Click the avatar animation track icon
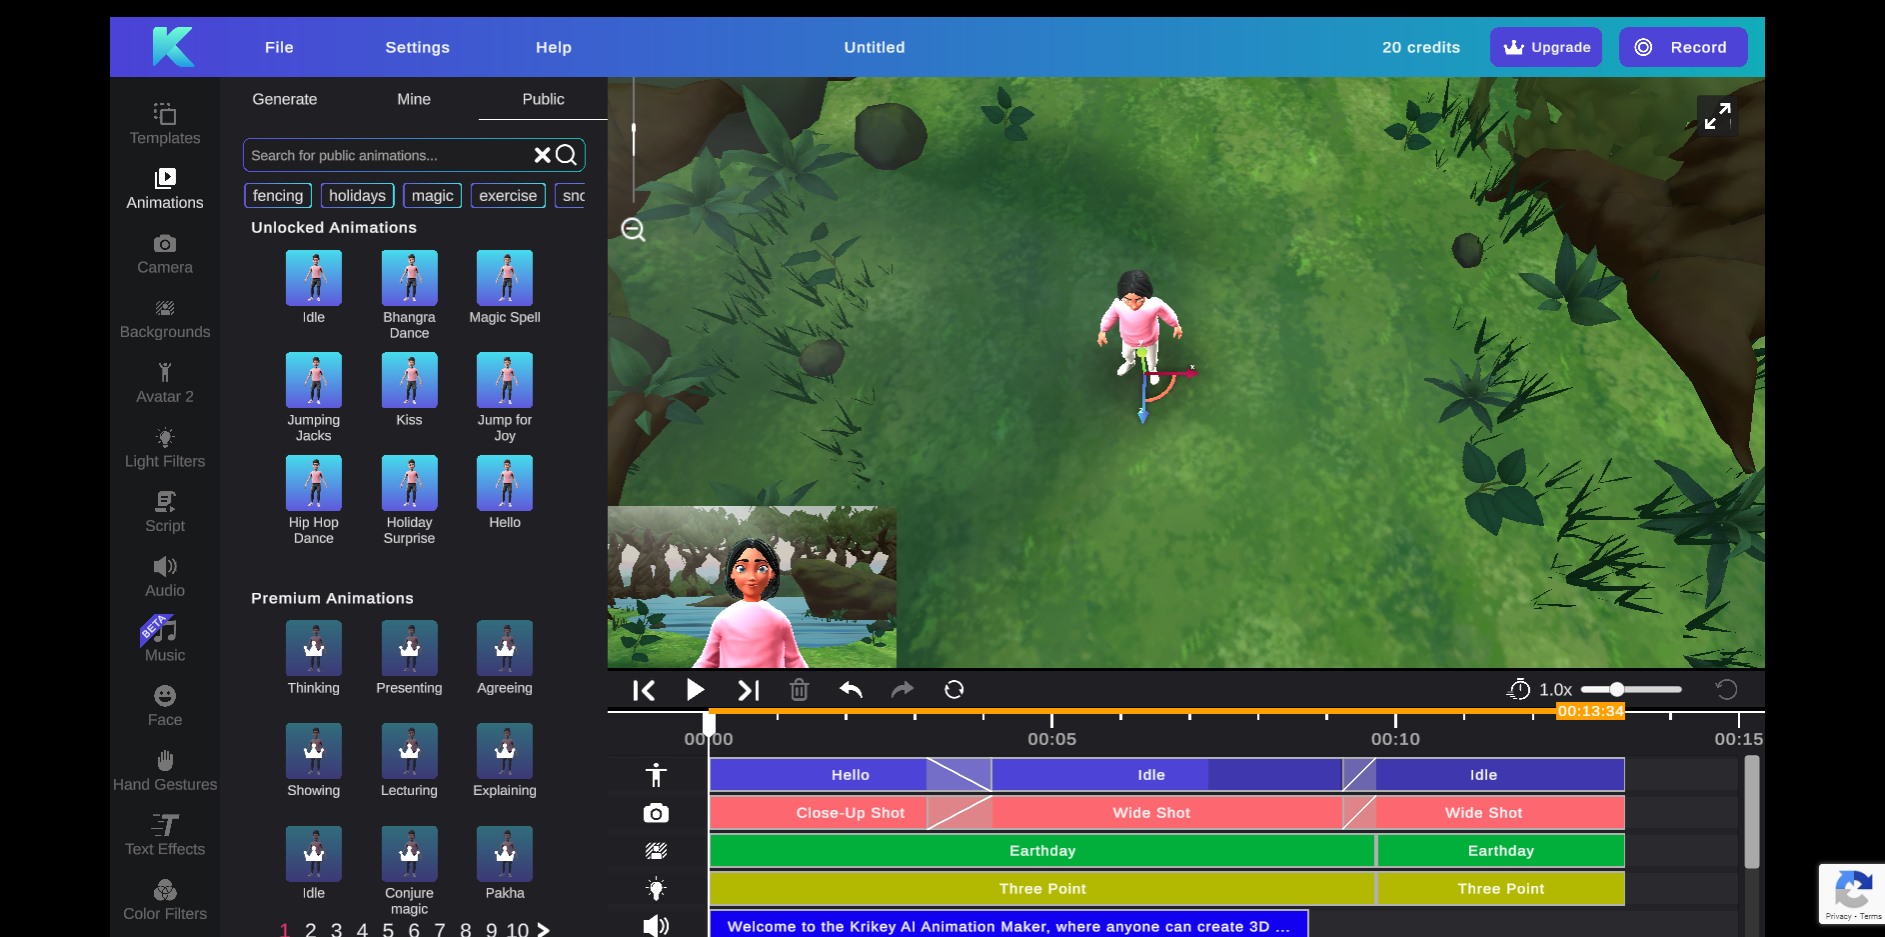 (656, 775)
